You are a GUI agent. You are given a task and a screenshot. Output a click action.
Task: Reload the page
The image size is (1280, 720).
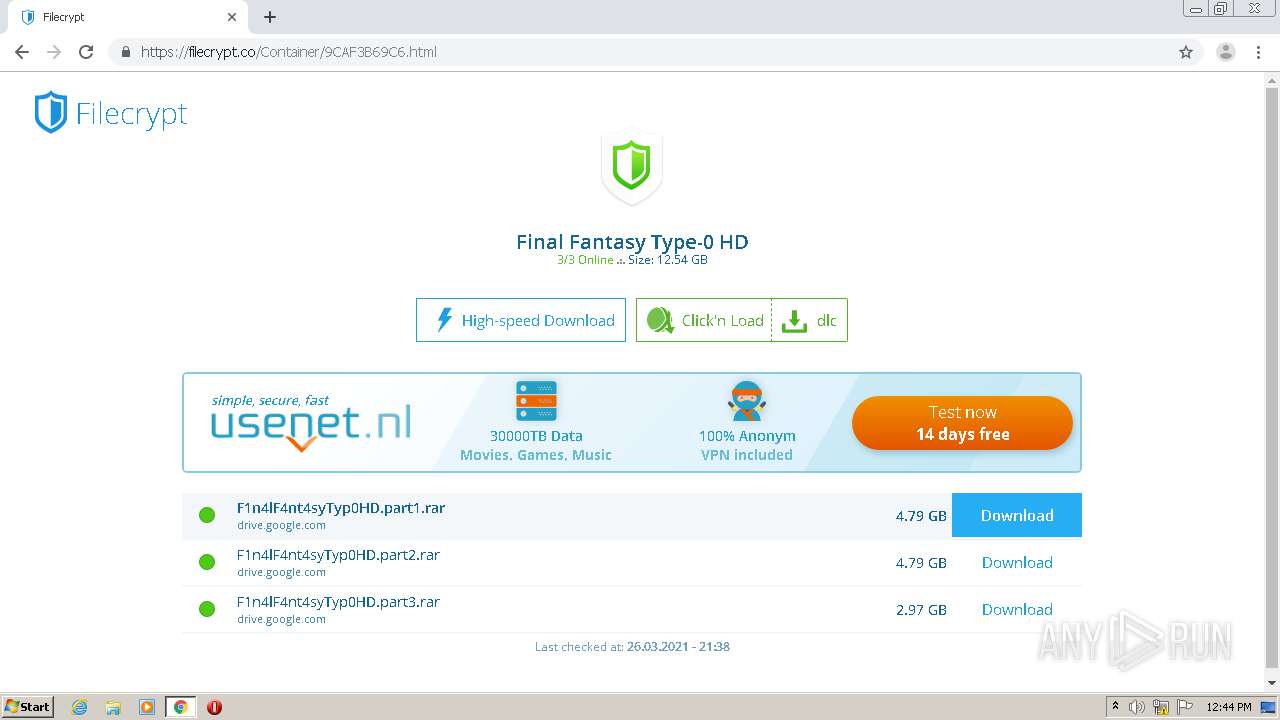click(x=86, y=52)
